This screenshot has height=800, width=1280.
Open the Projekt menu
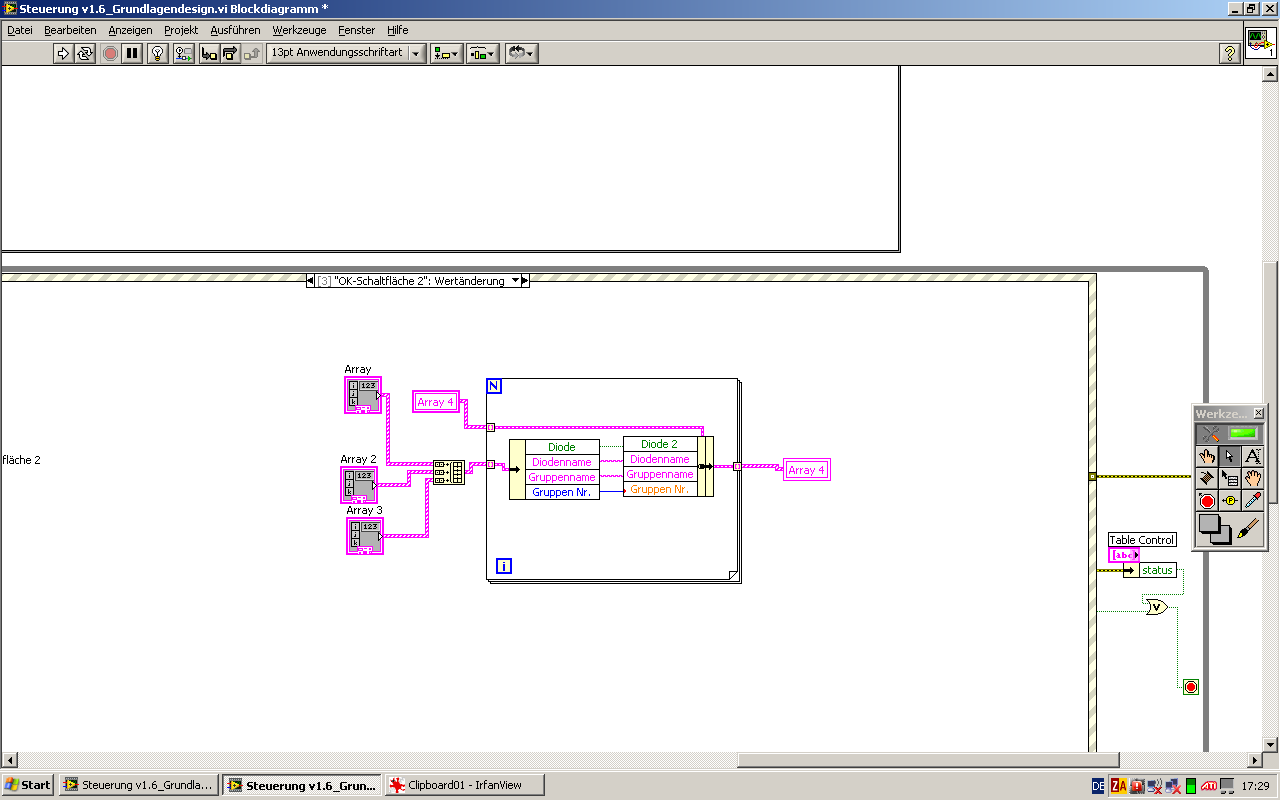point(181,30)
